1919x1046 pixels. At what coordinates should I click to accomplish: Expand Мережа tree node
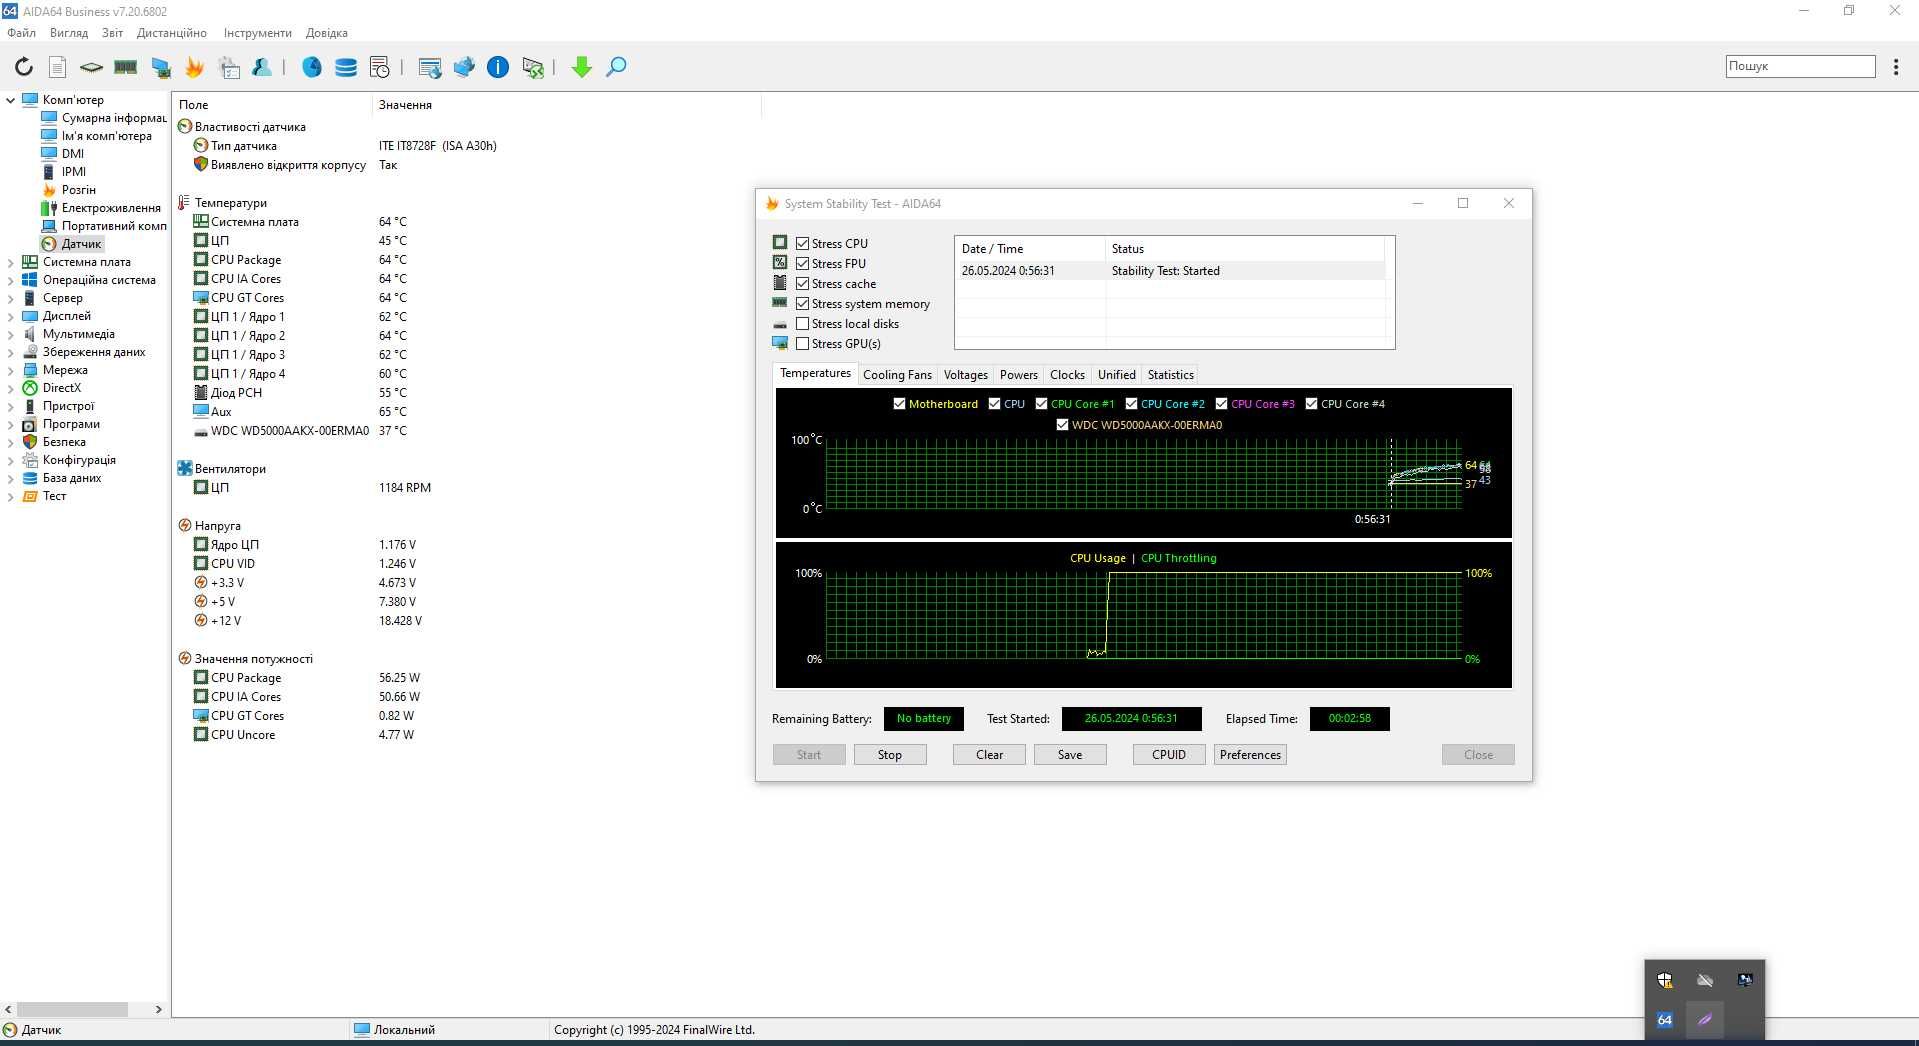(11, 370)
